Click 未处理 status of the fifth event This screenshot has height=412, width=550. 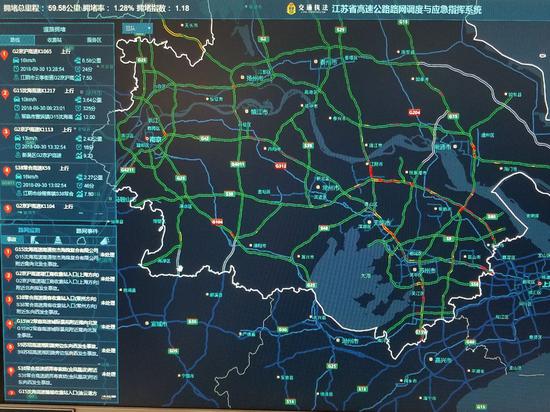[x=108, y=350]
